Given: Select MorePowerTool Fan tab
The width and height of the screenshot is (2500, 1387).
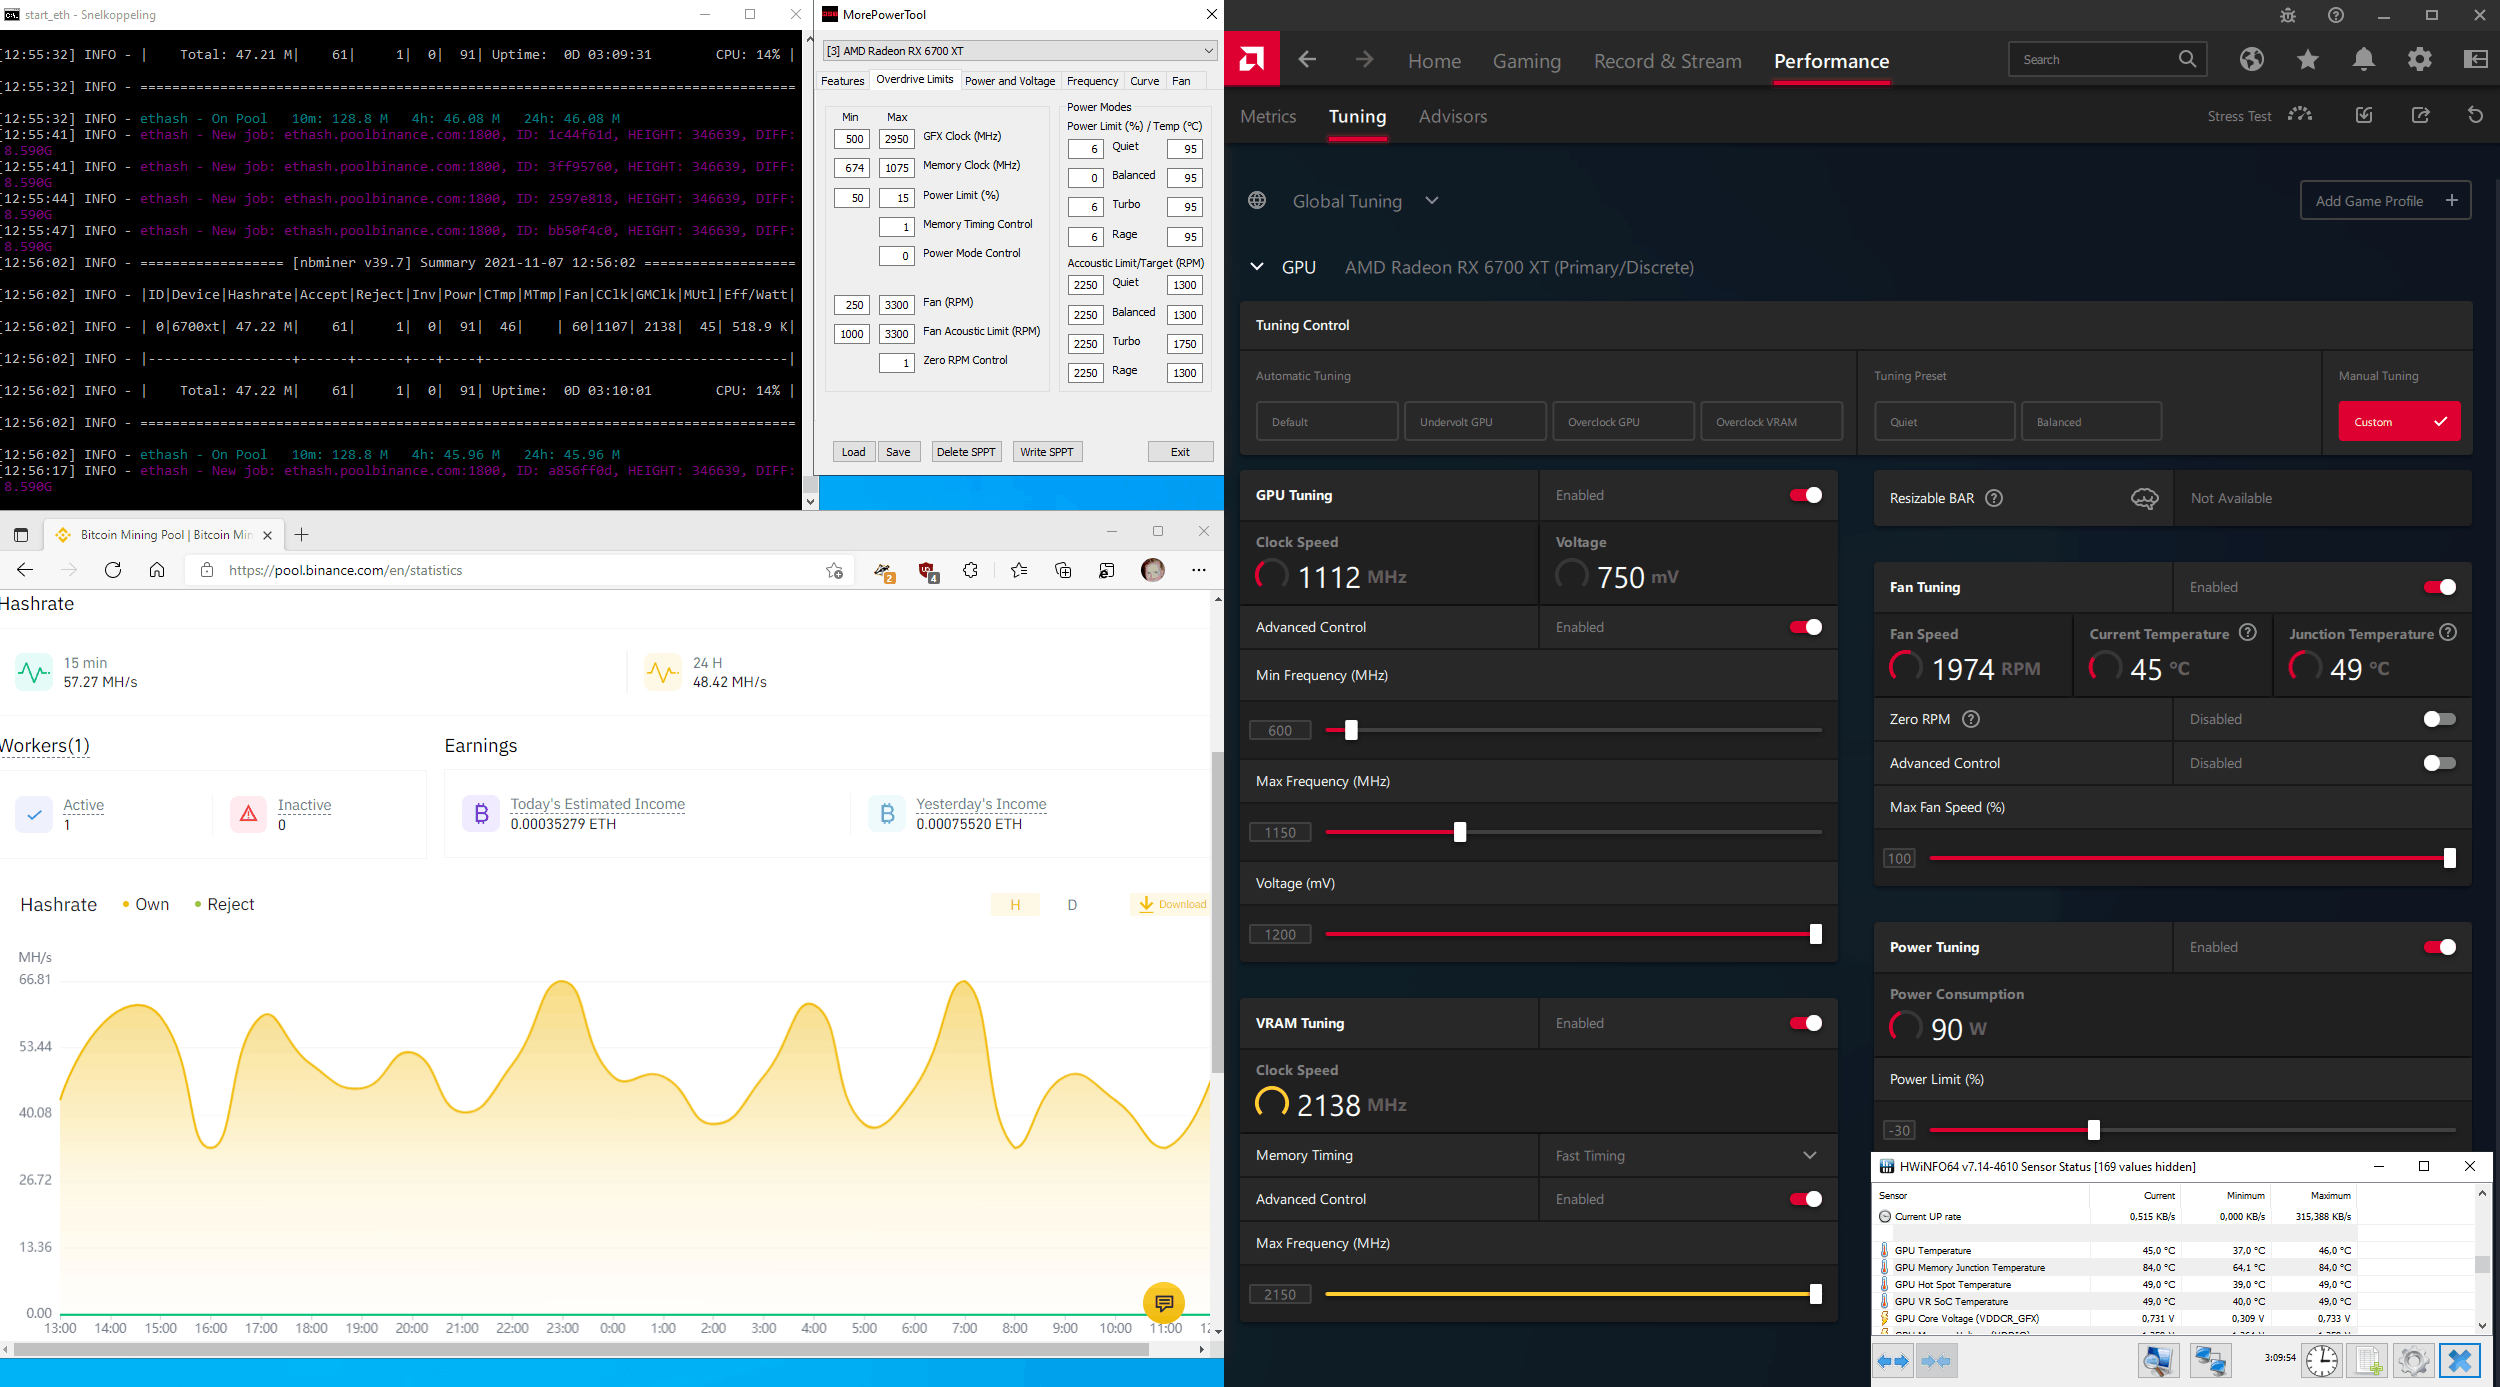Looking at the screenshot, I should click(1181, 81).
